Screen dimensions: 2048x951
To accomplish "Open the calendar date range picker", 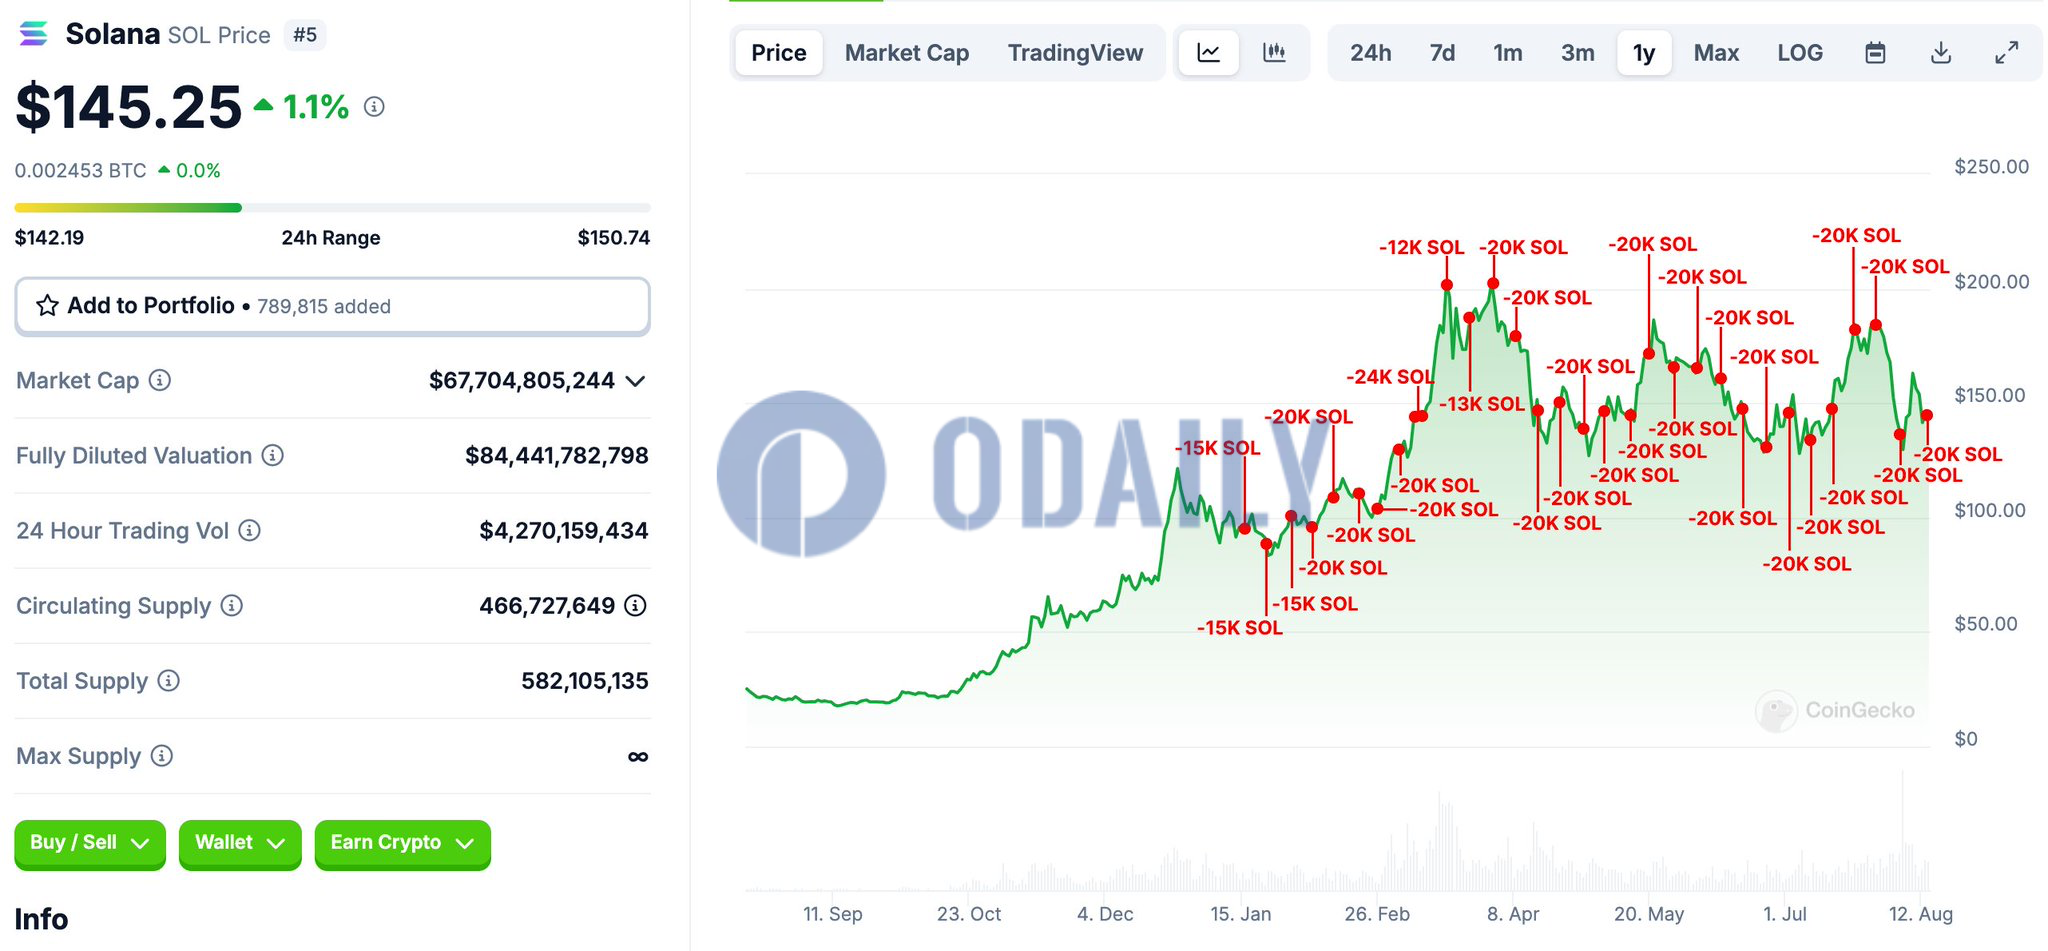I will tap(1876, 53).
